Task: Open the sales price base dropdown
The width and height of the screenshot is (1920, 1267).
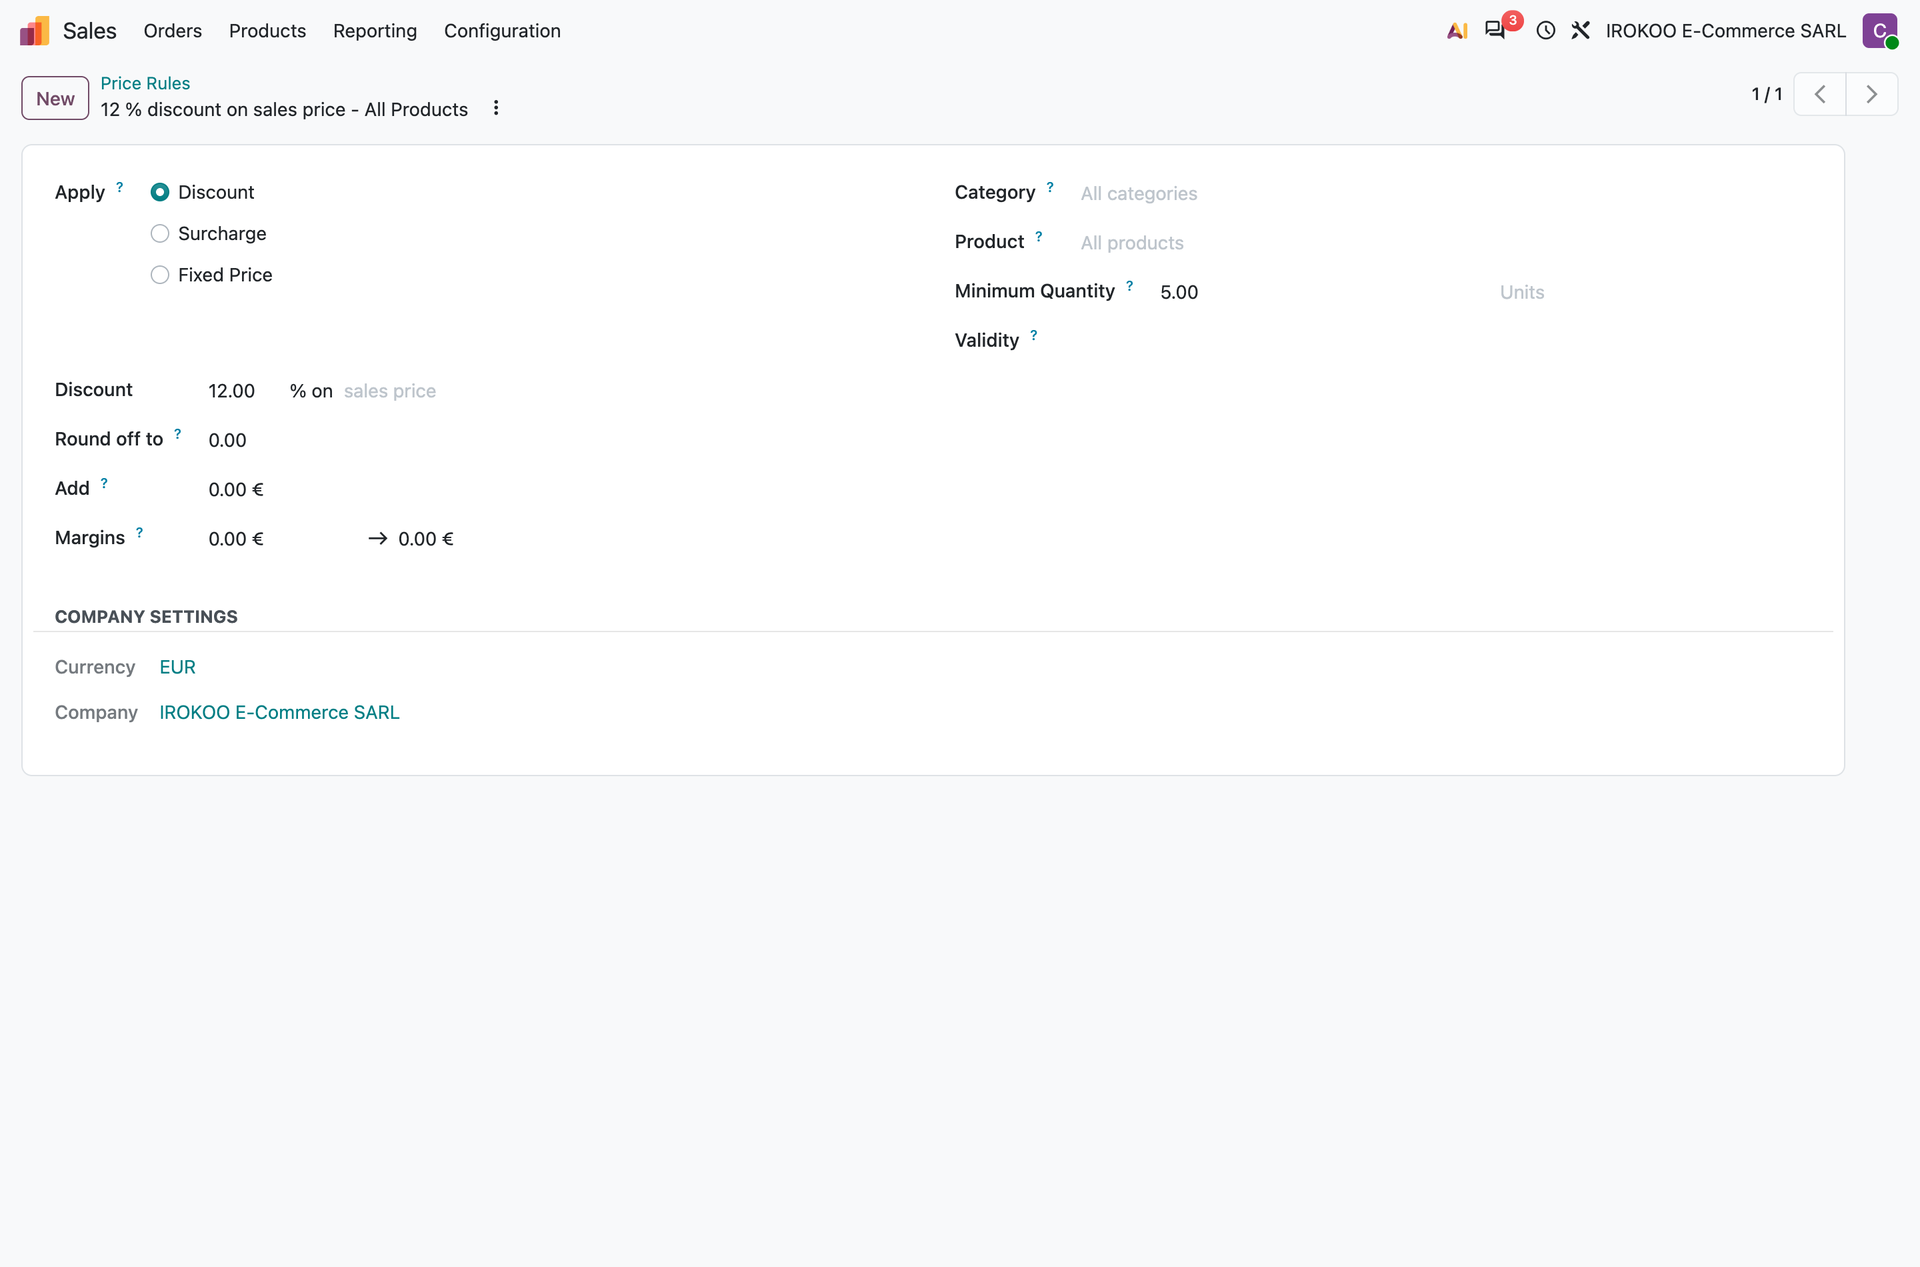Action: coord(390,391)
